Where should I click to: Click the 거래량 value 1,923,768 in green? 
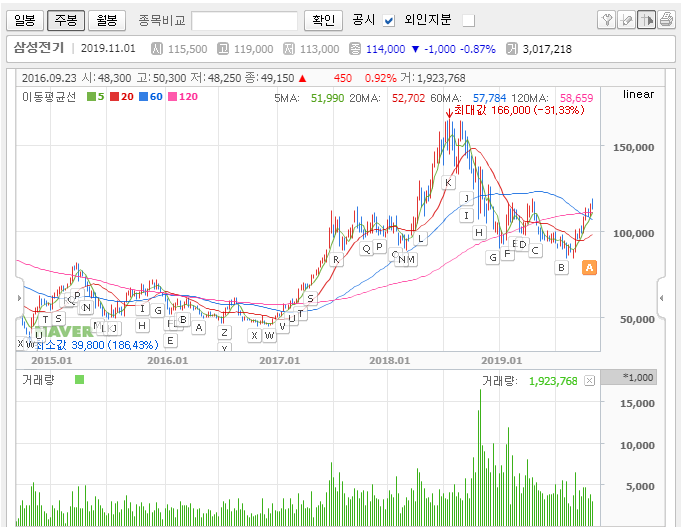[553, 381]
